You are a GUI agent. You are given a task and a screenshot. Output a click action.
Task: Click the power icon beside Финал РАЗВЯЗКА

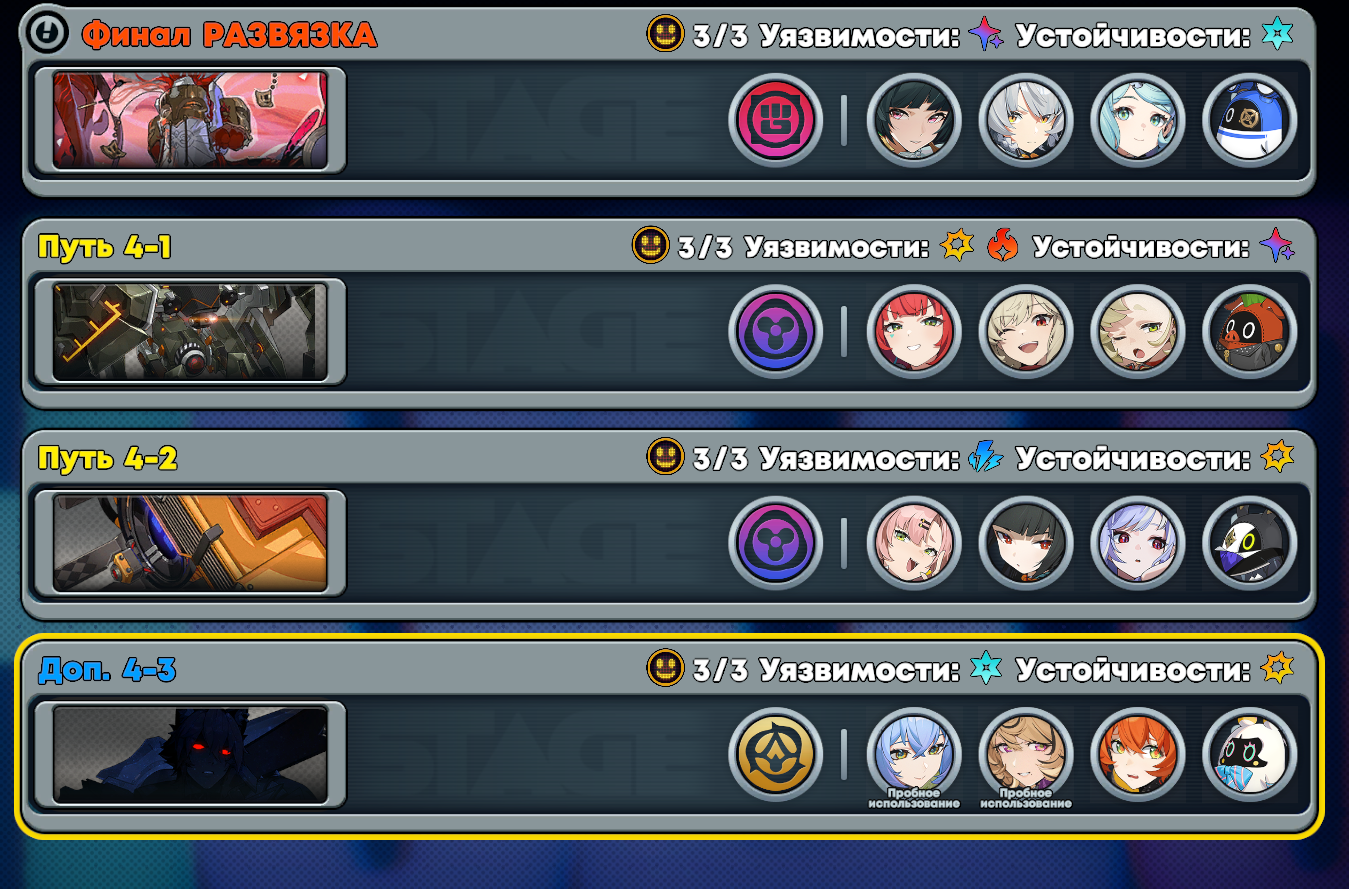(47, 33)
